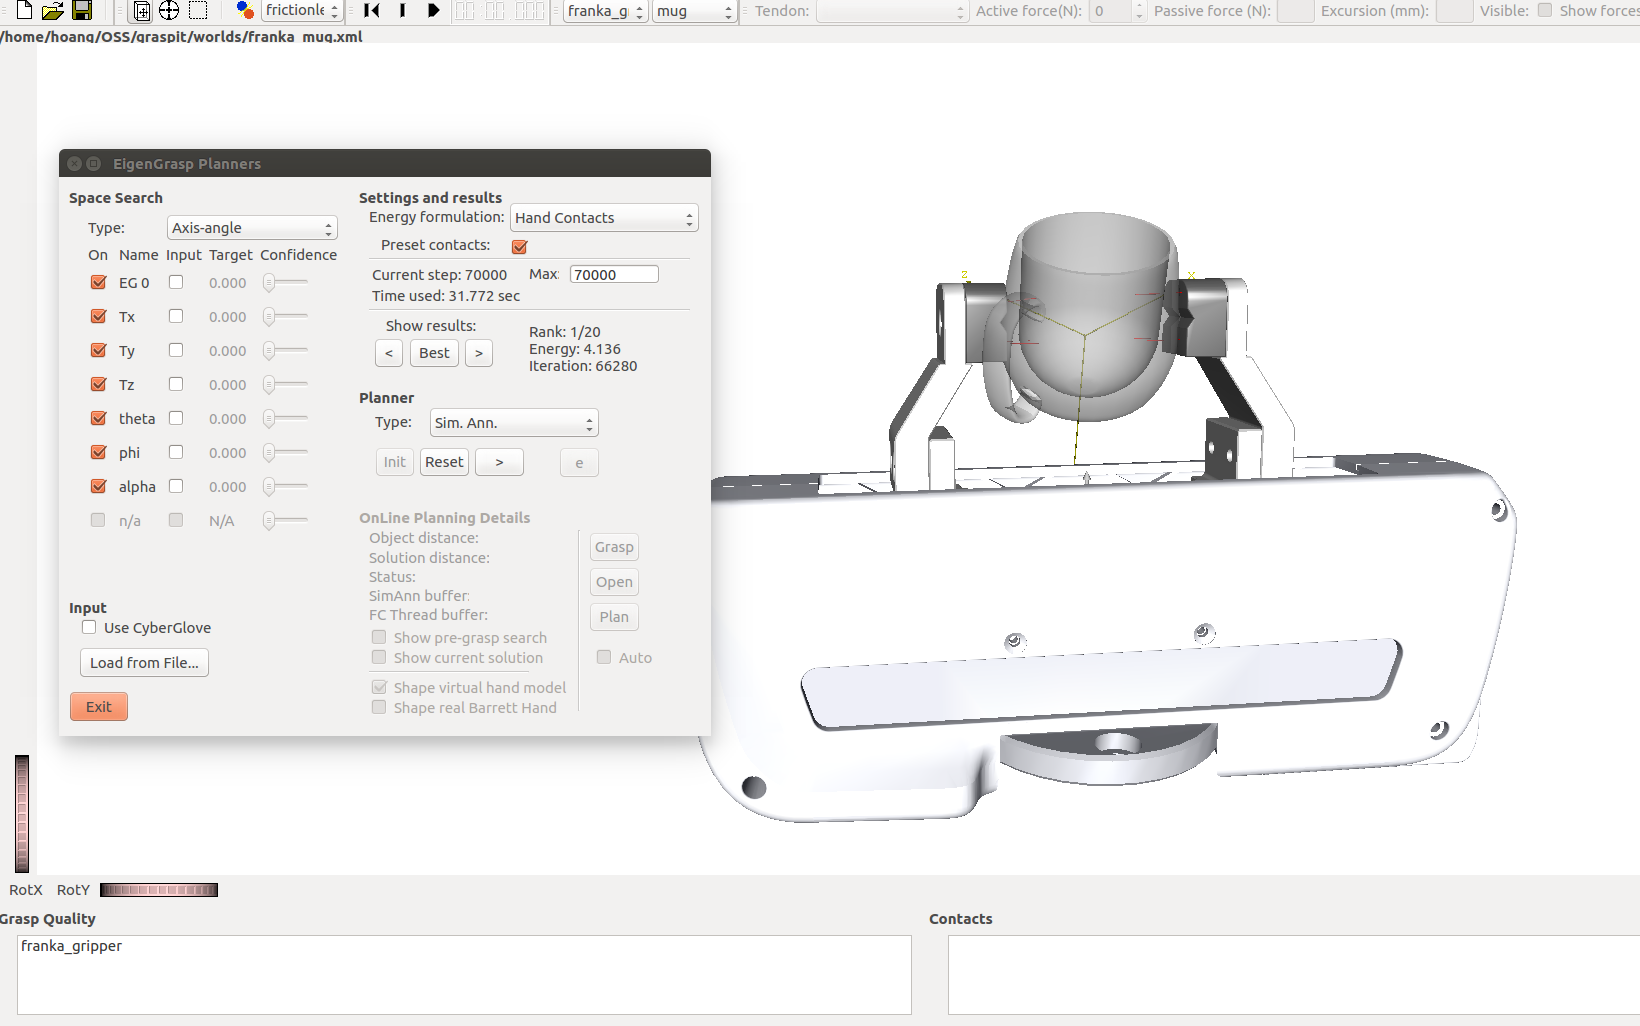Click the RotX vertical thumbwheel
1640x1026 pixels.
click(22, 814)
